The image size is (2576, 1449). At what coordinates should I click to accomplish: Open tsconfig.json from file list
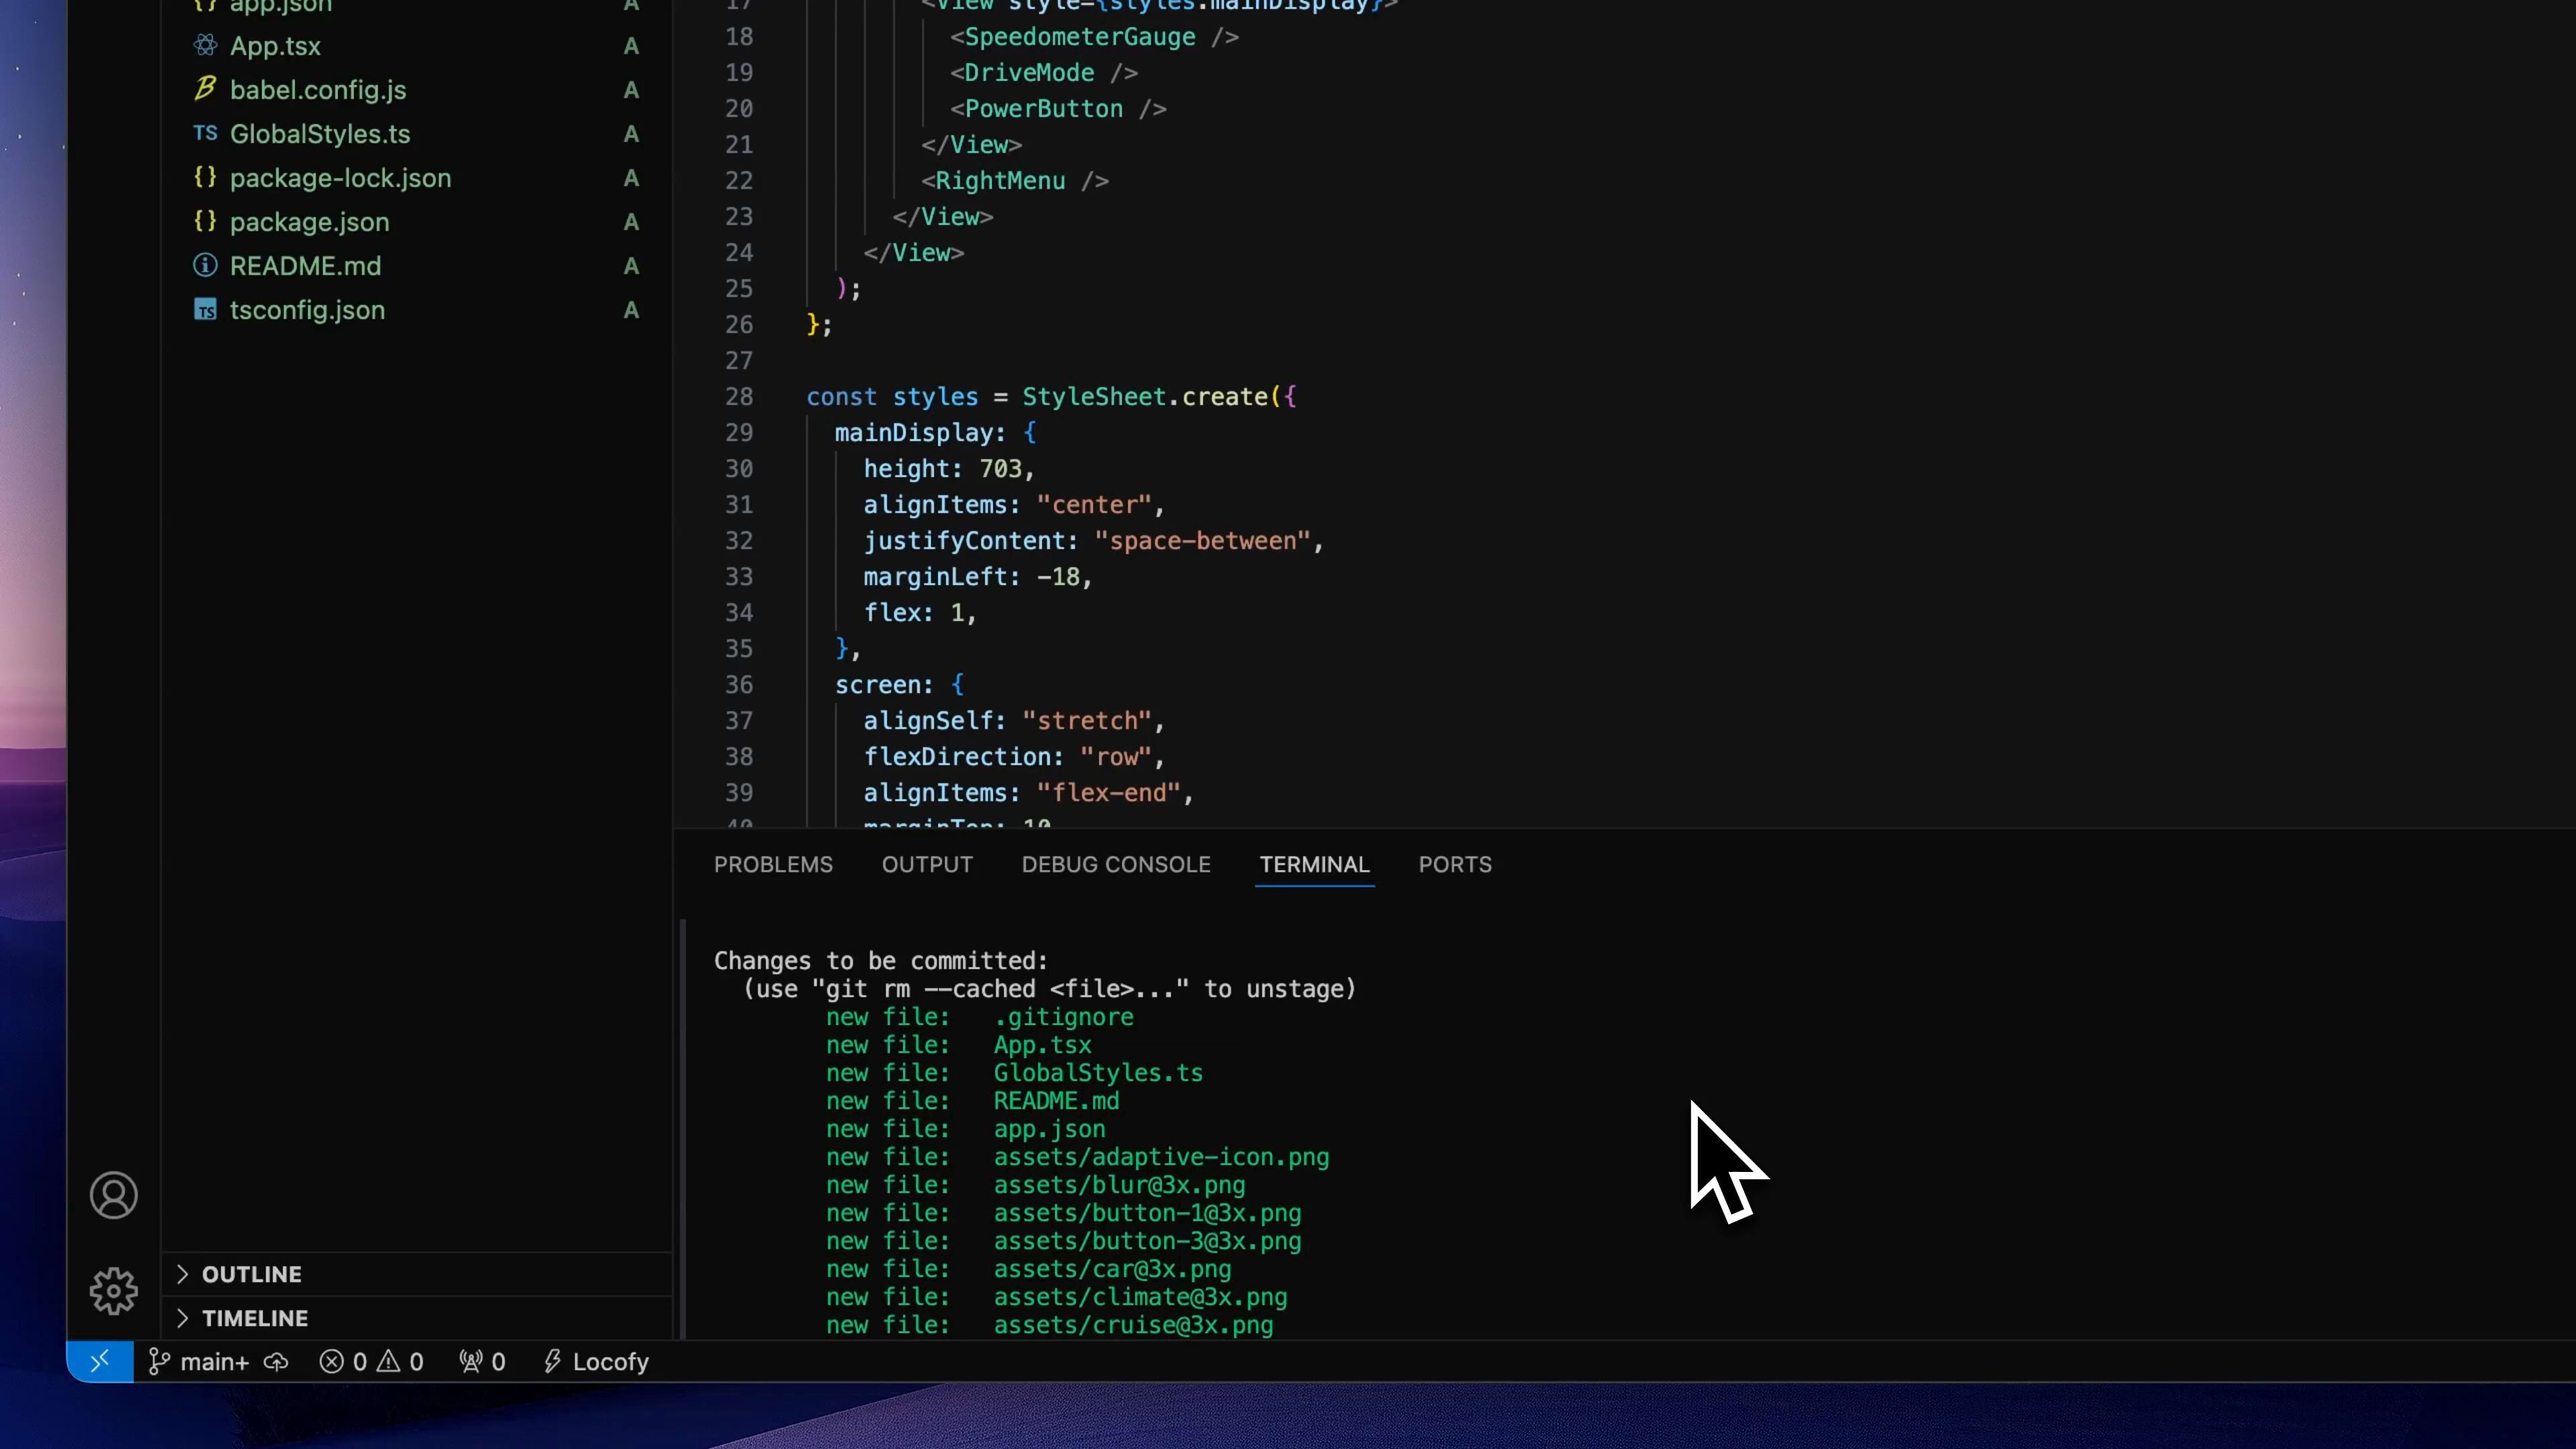coord(307,310)
